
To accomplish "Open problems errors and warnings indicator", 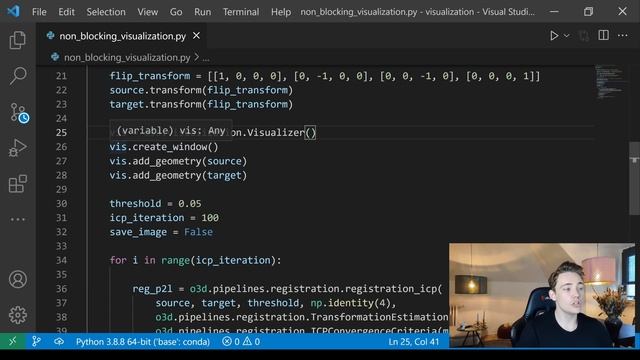I will (241, 342).
